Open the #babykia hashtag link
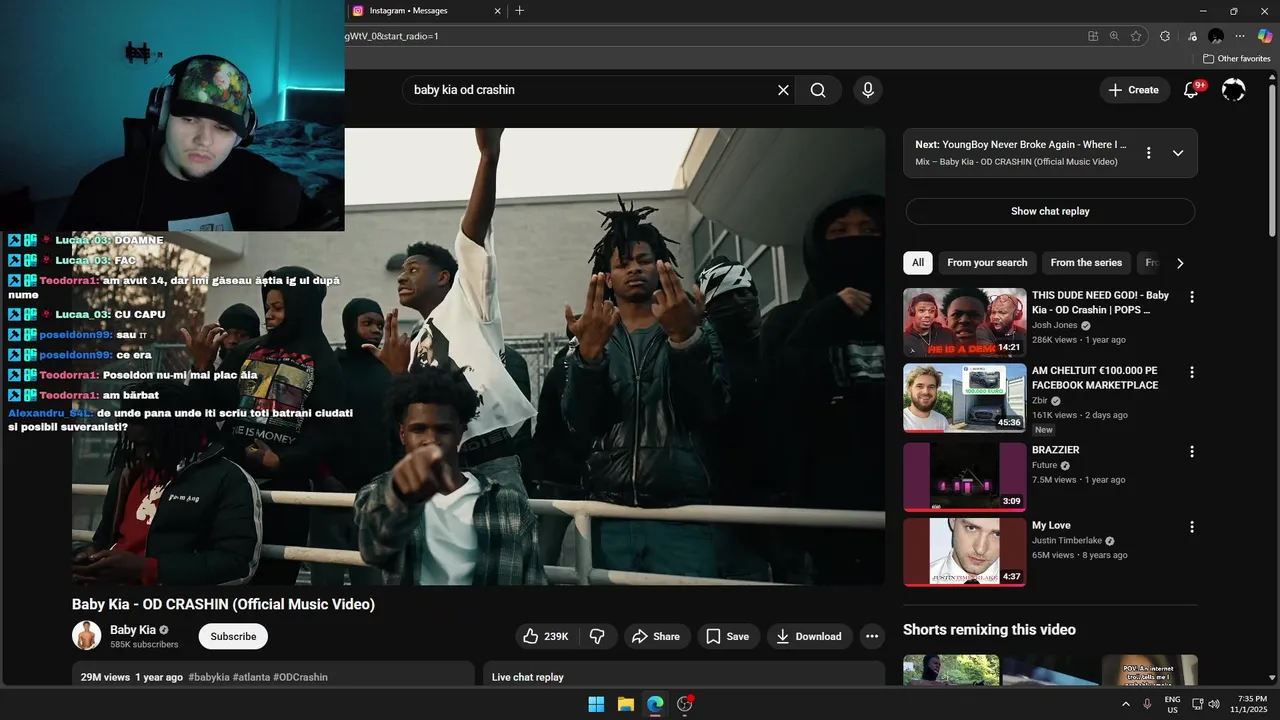 click(209, 677)
